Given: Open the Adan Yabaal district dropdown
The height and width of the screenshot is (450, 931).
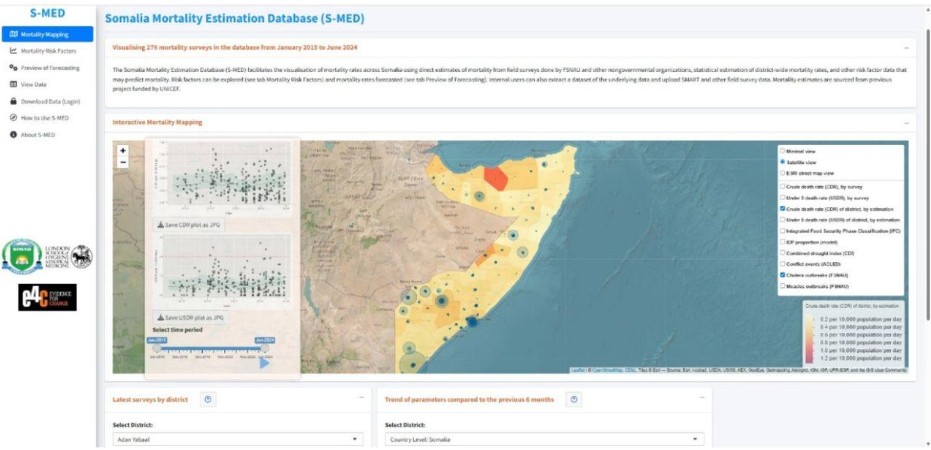Looking at the screenshot, I should (x=237, y=439).
